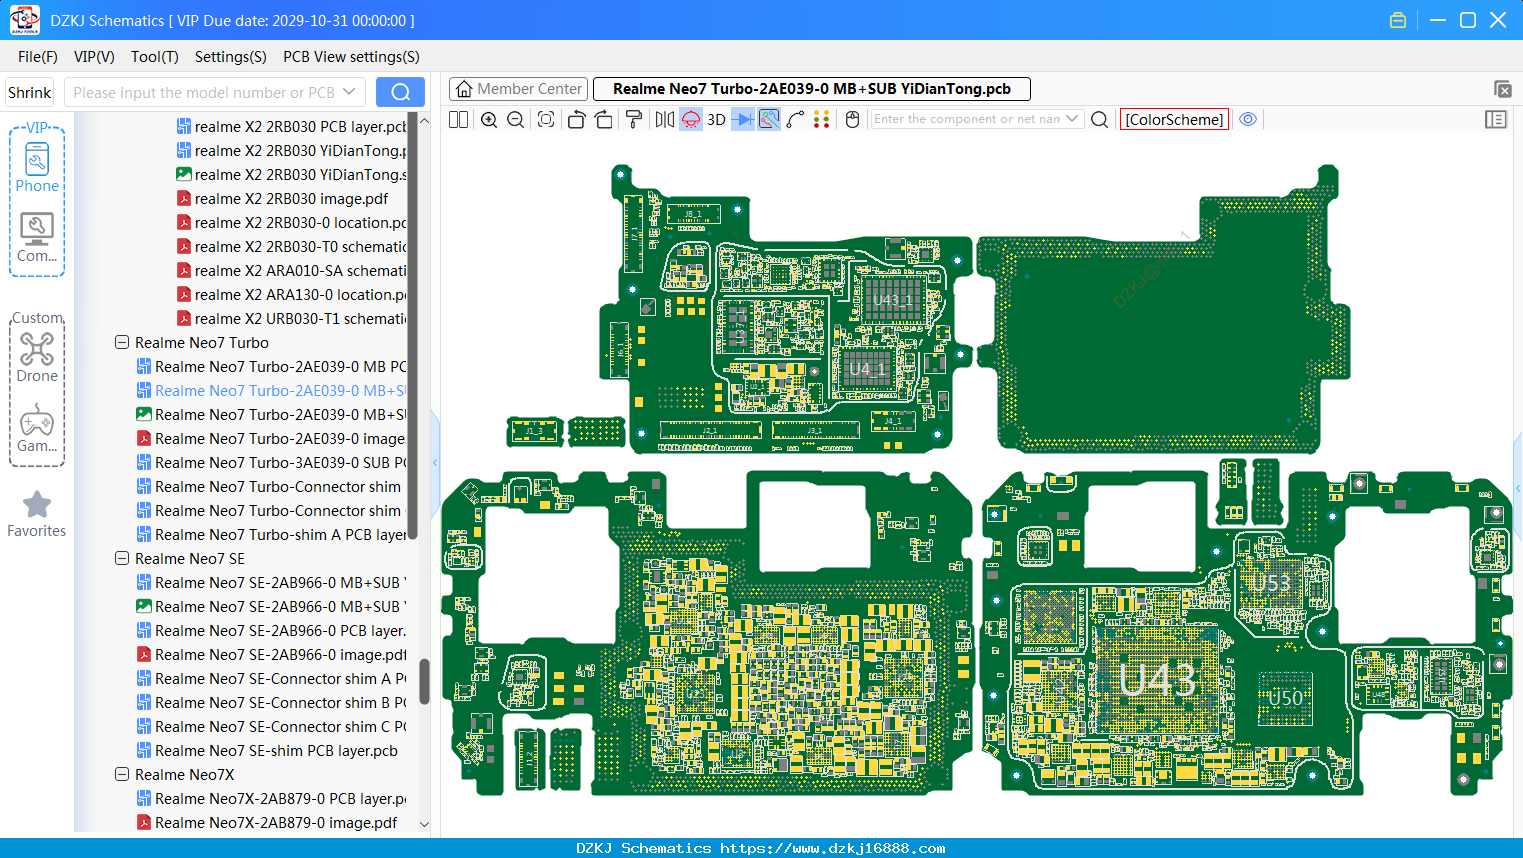
Task: Select the route curve tool
Action: click(x=795, y=119)
